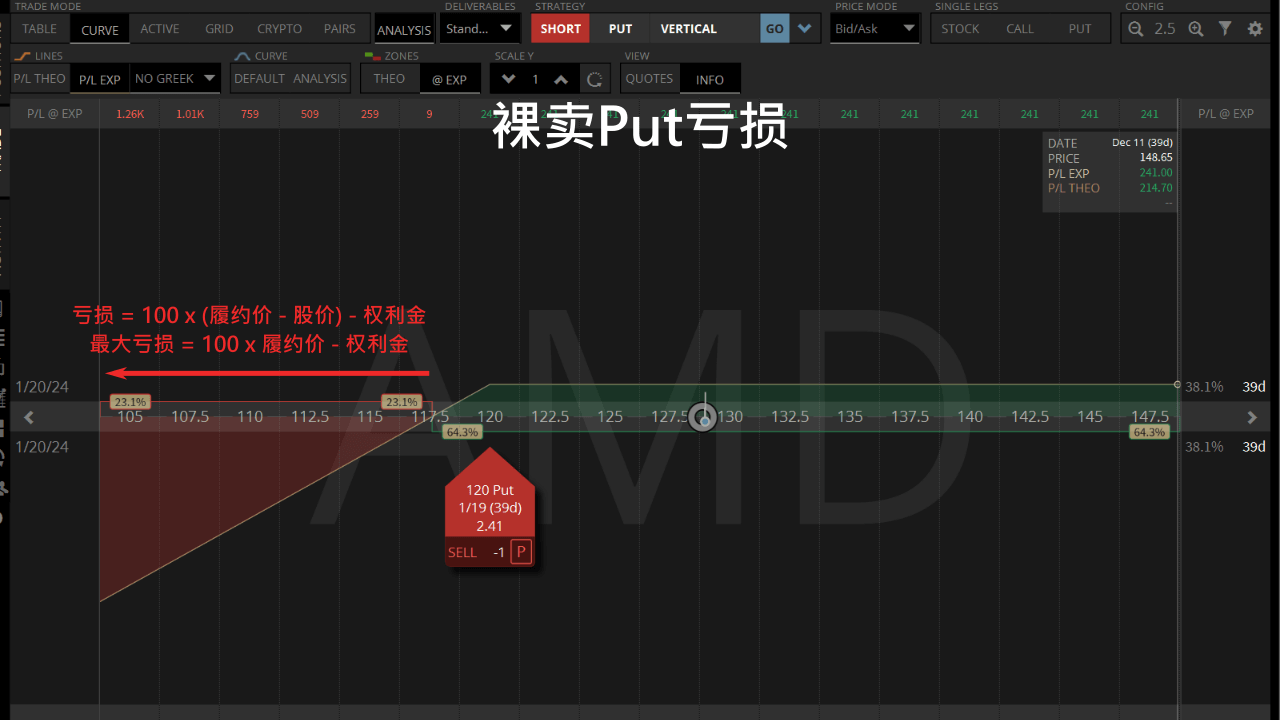
Task: Decrease Scale Y with the down chevron icon
Action: (508, 78)
